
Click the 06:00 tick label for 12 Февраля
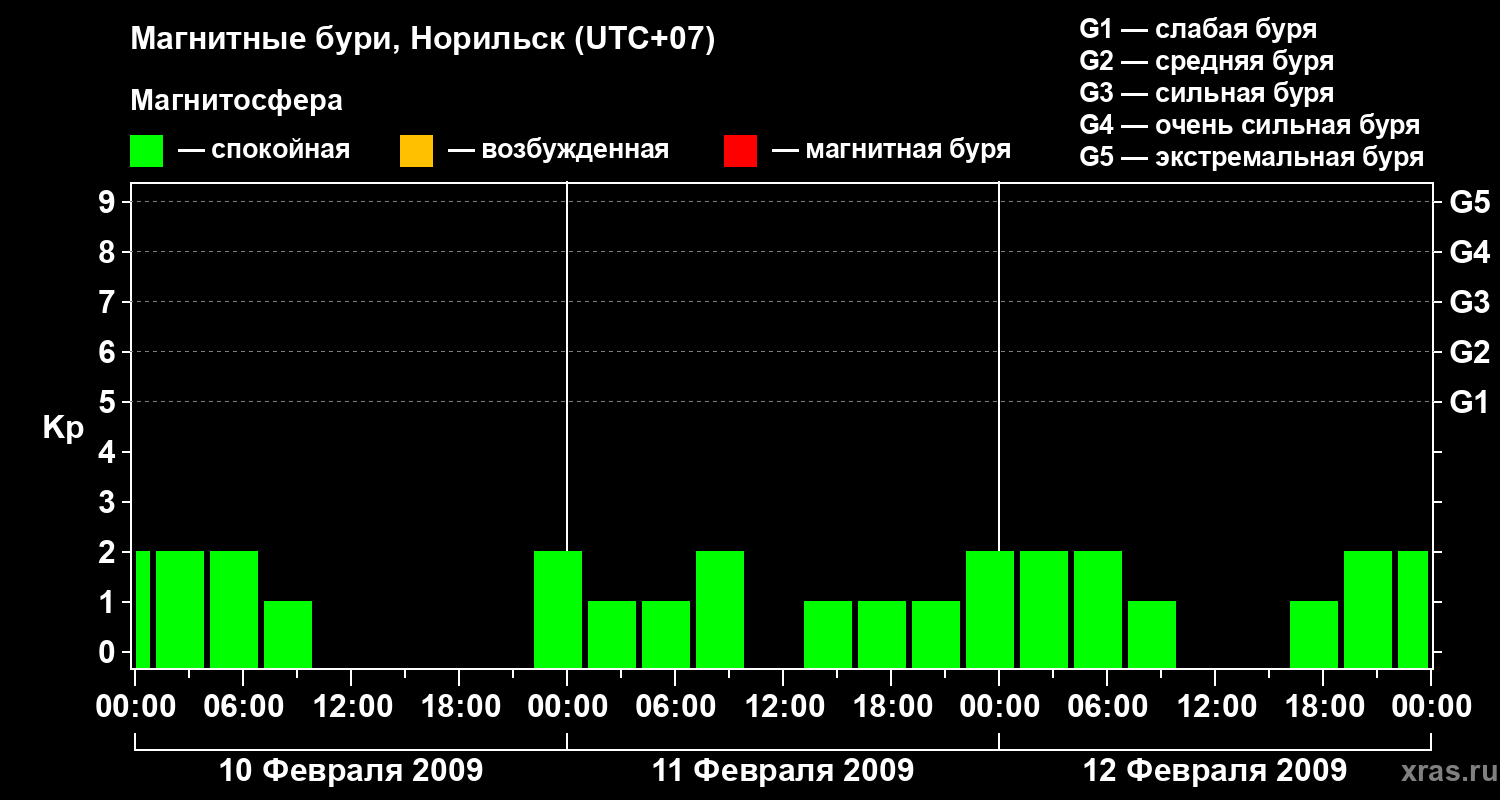pyautogui.click(x=1106, y=706)
